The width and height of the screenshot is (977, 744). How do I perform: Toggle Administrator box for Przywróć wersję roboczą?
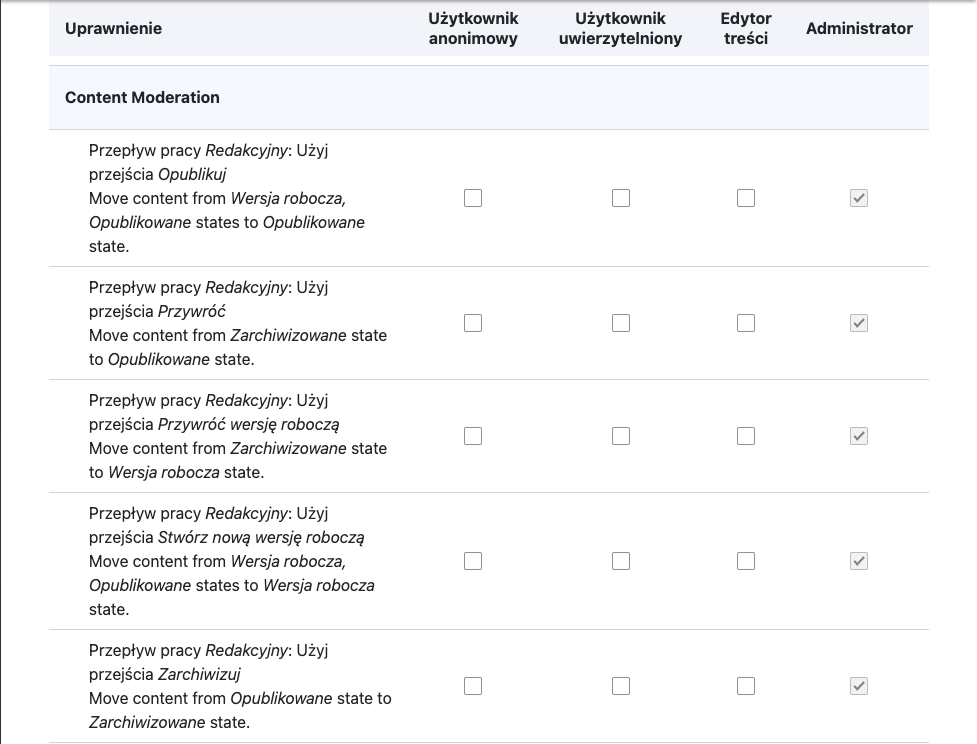coord(859,436)
